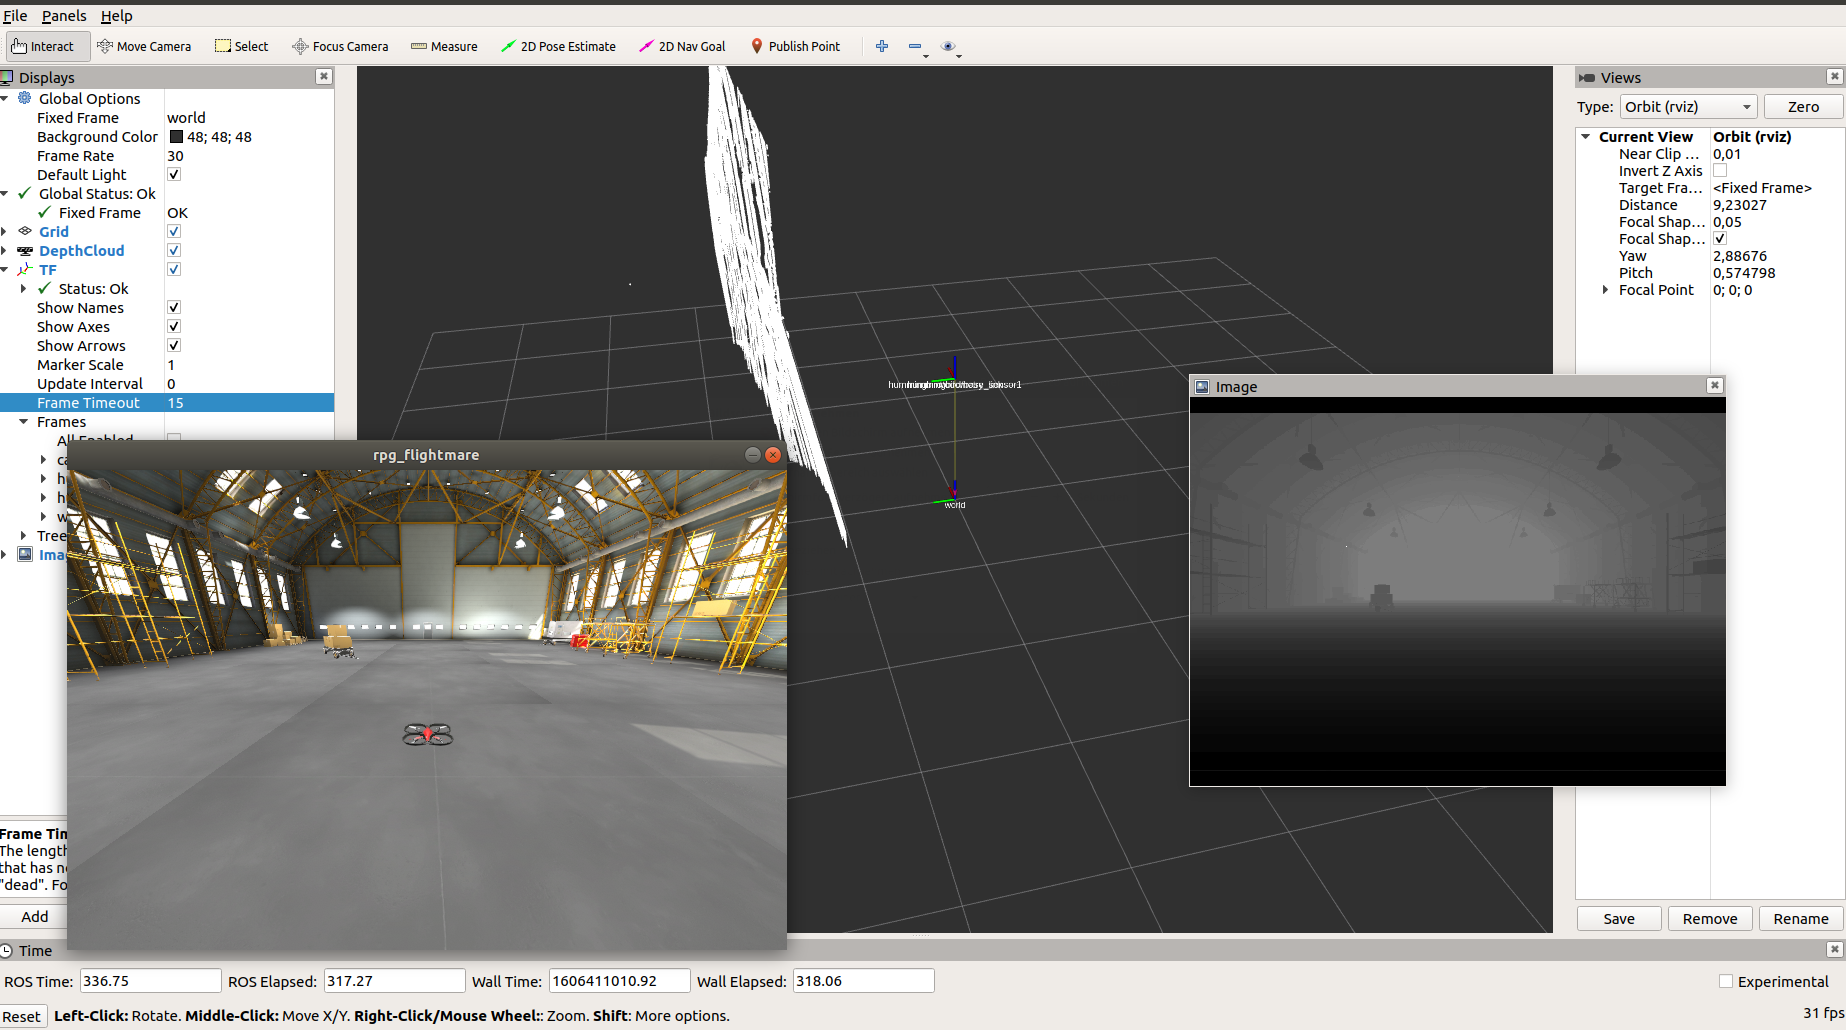Select the Interact tool
Viewport: 1846px width, 1030px height.
pos(46,46)
